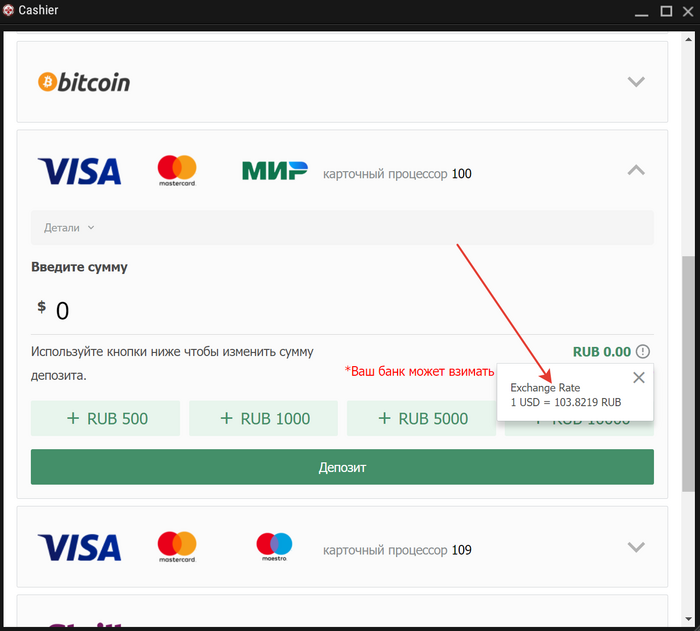Click the Visa logo in processor 109
The width and height of the screenshot is (700, 631).
pyautogui.click(x=79, y=547)
